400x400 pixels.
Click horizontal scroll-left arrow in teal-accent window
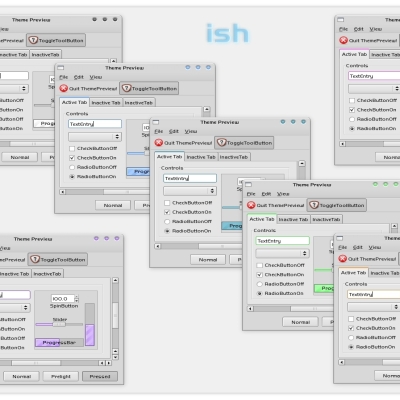pyautogui.click(x=158, y=246)
